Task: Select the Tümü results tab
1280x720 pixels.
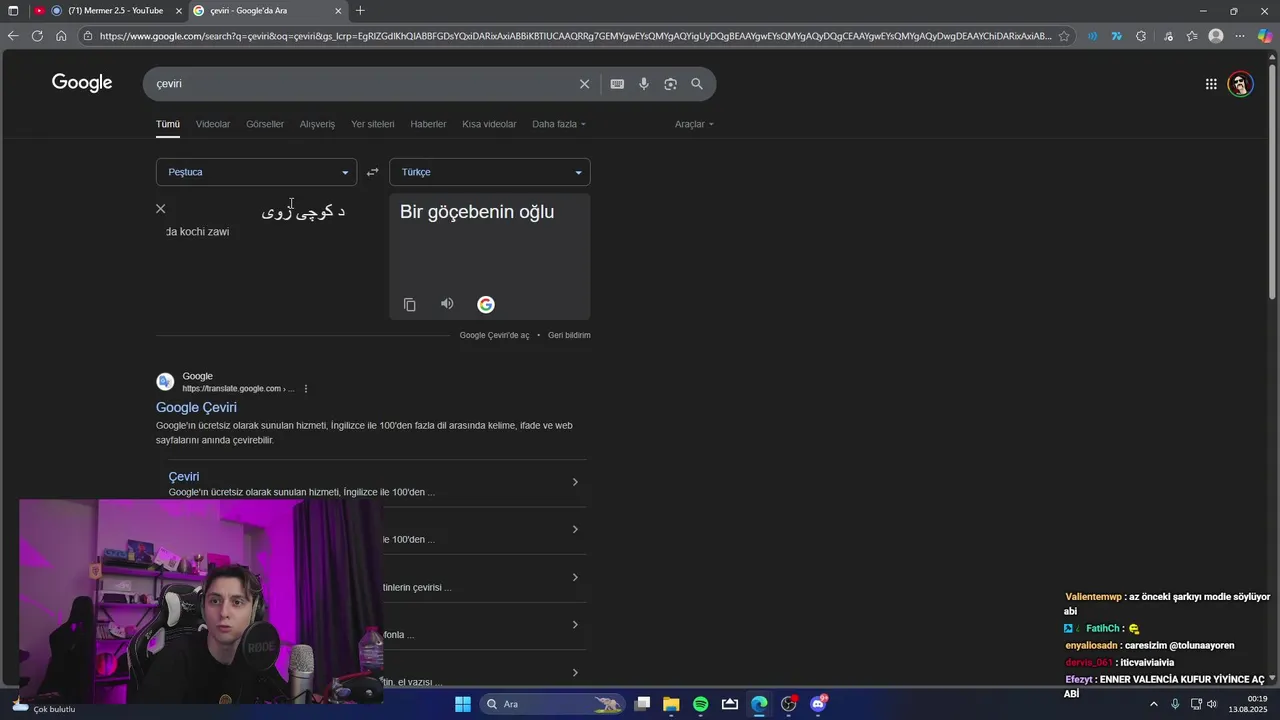Action: pos(168,124)
